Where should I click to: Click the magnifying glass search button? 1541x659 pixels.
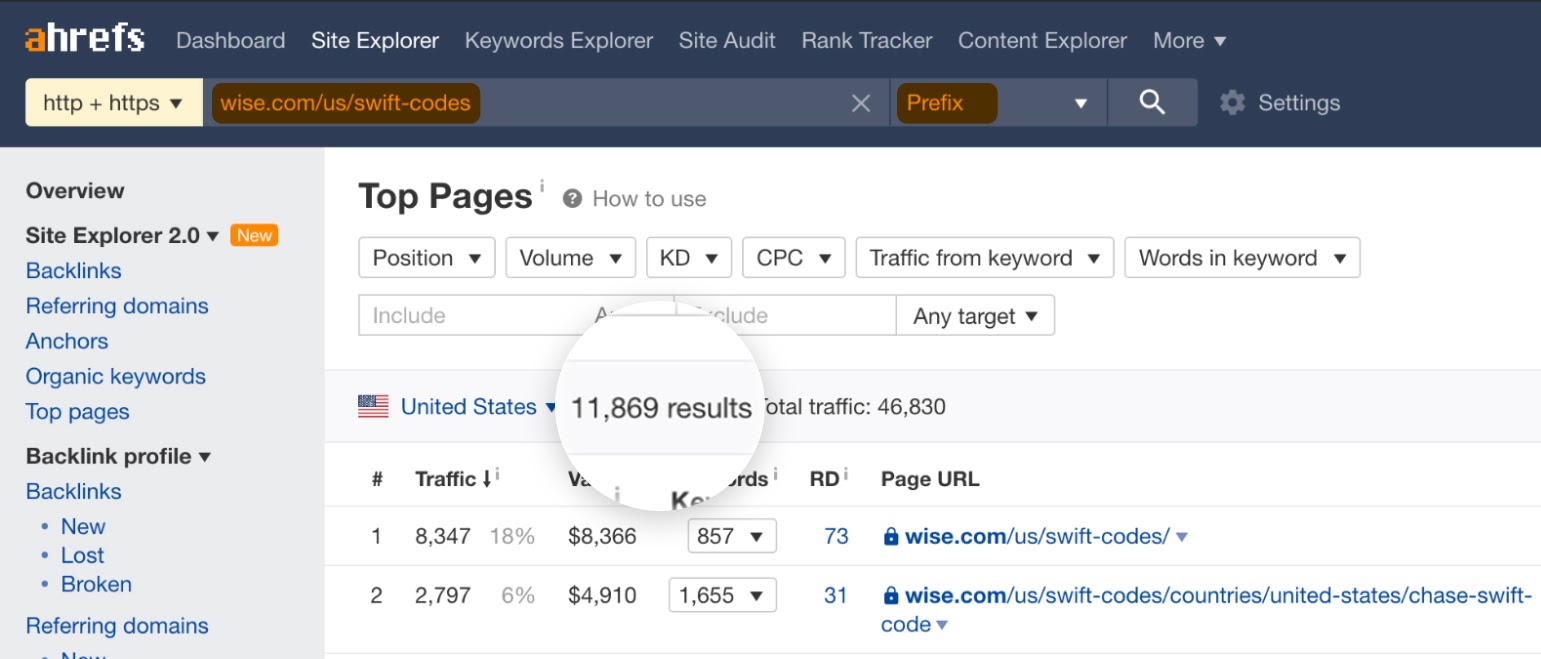(1152, 102)
